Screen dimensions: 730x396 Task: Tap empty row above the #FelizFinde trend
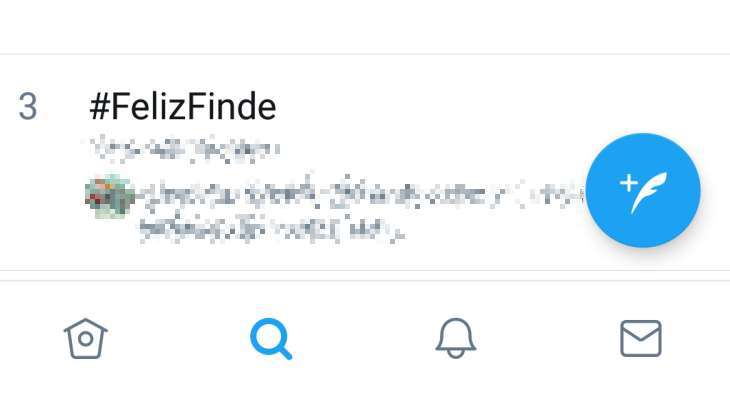click(x=365, y=27)
